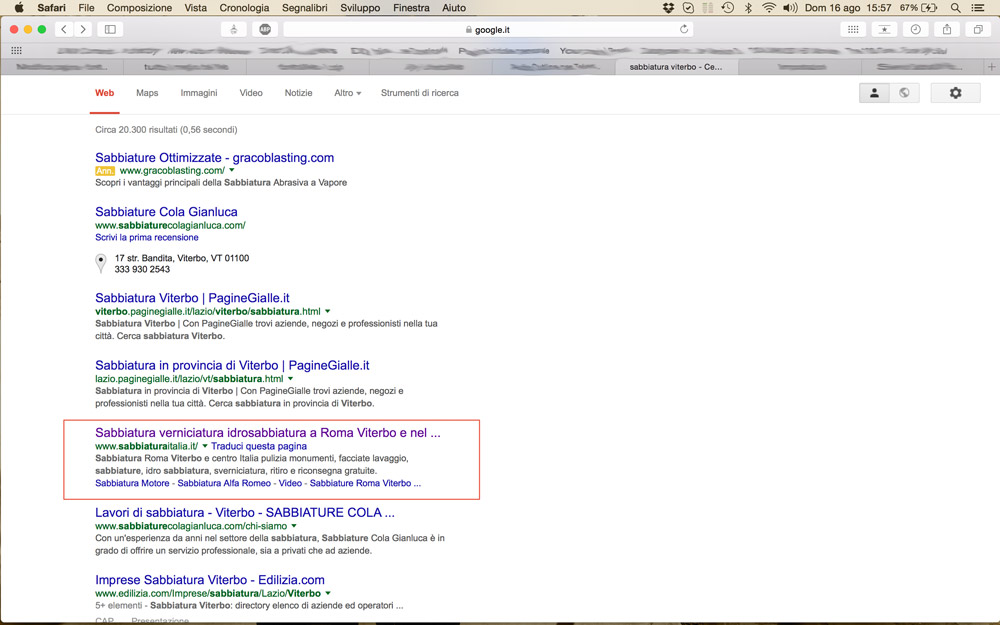Open 'Lavori di sabbiatura - Viterbo' result

[x=245, y=513]
